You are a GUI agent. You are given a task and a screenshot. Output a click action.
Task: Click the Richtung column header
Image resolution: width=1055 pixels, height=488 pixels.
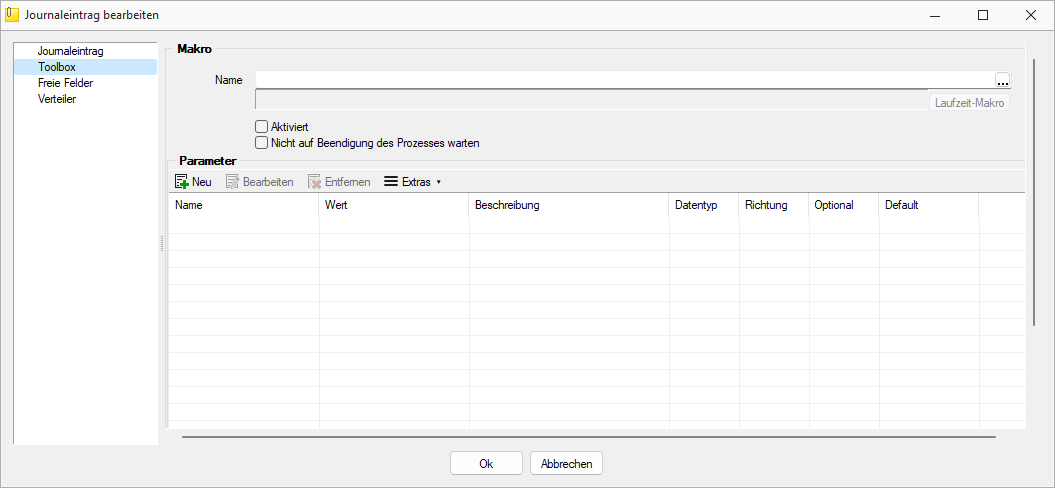[x=774, y=205]
